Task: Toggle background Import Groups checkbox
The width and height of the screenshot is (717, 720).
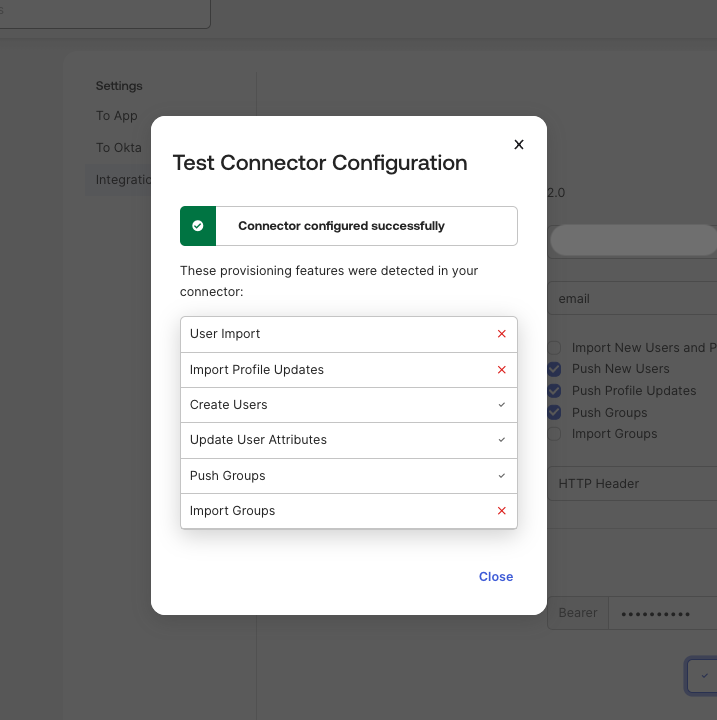Action: click(x=554, y=434)
